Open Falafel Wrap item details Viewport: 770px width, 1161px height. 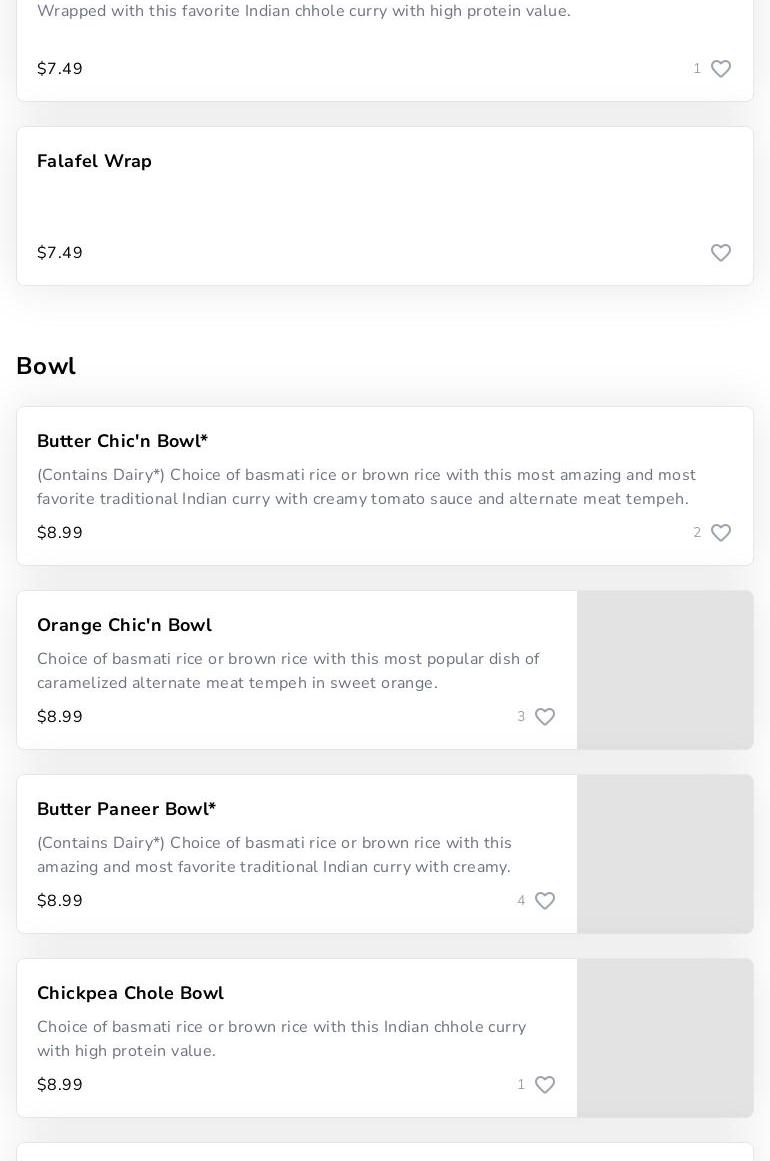94,161
